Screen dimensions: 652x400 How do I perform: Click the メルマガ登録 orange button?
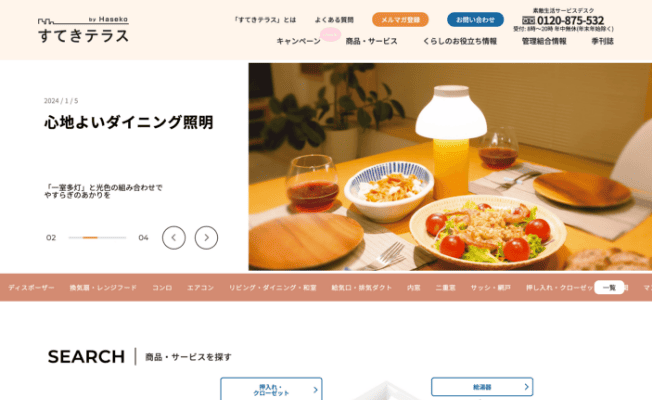coord(400,20)
